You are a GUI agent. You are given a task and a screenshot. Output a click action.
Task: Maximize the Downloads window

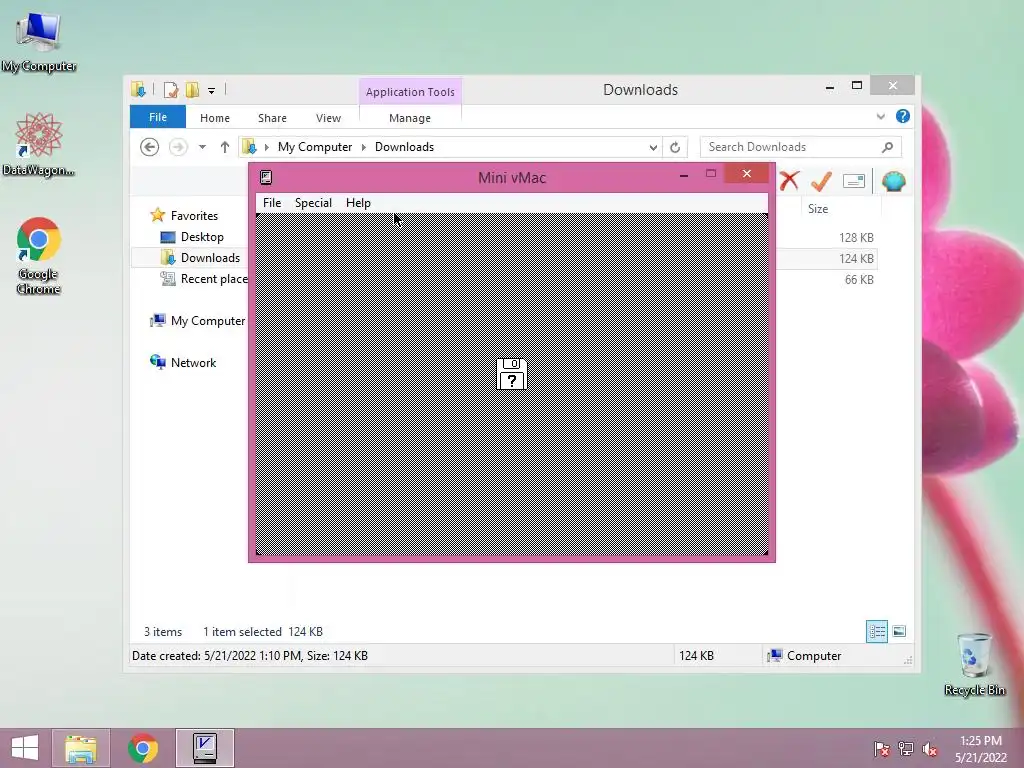[857, 86]
